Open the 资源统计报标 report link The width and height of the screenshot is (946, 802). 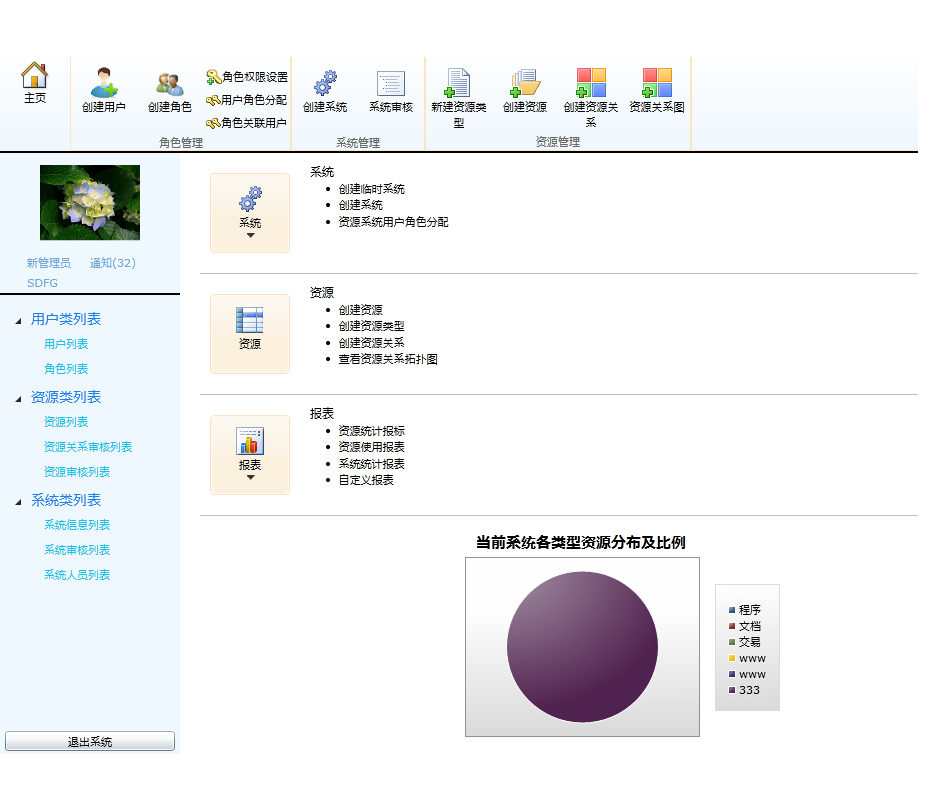pos(371,431)
